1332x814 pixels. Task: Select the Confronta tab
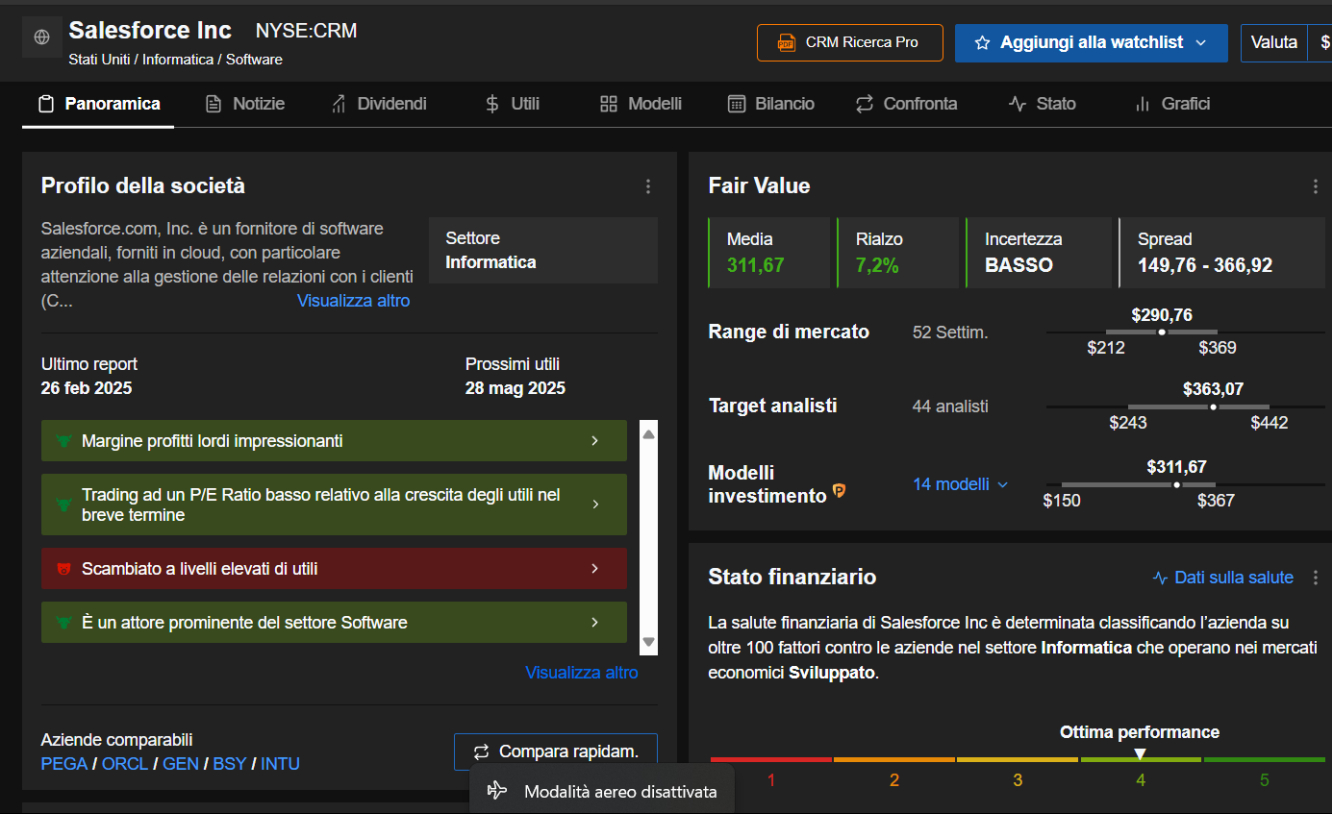906,104
